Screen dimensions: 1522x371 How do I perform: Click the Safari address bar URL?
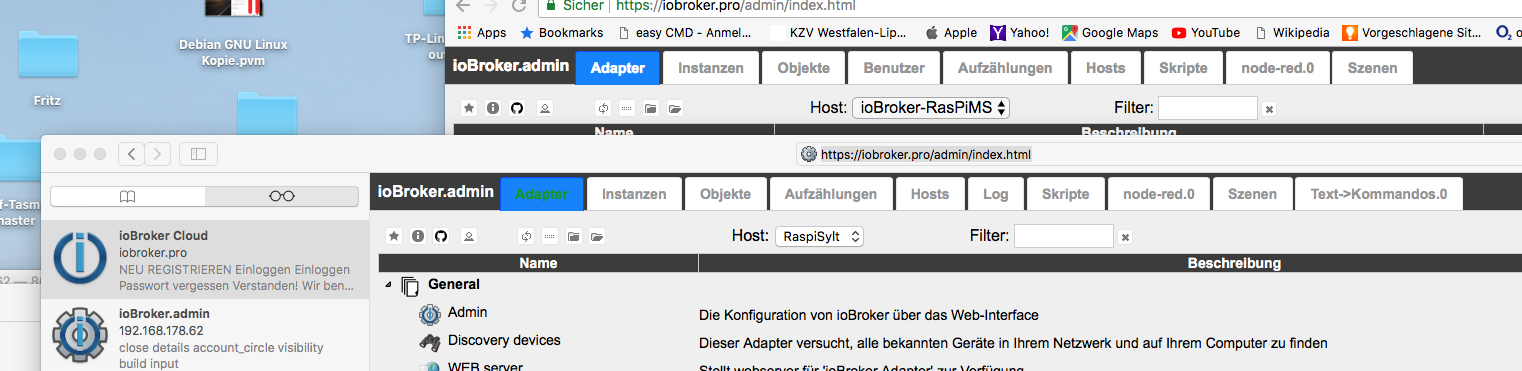pyautogui.click(x=926, y=154)
